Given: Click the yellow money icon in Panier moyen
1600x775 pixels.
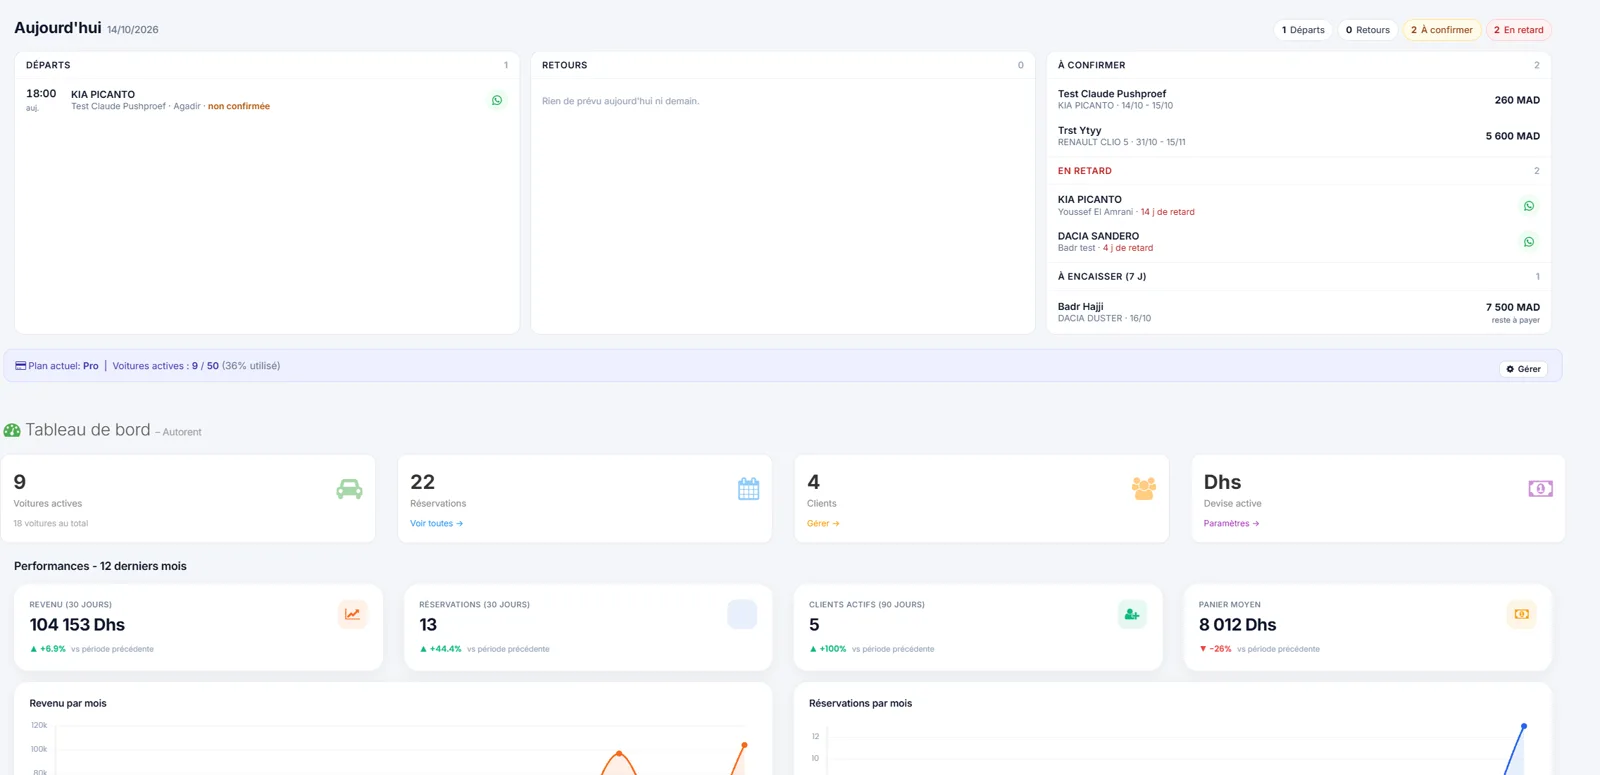Looking at the screenshot, I should coord(1521,614).
